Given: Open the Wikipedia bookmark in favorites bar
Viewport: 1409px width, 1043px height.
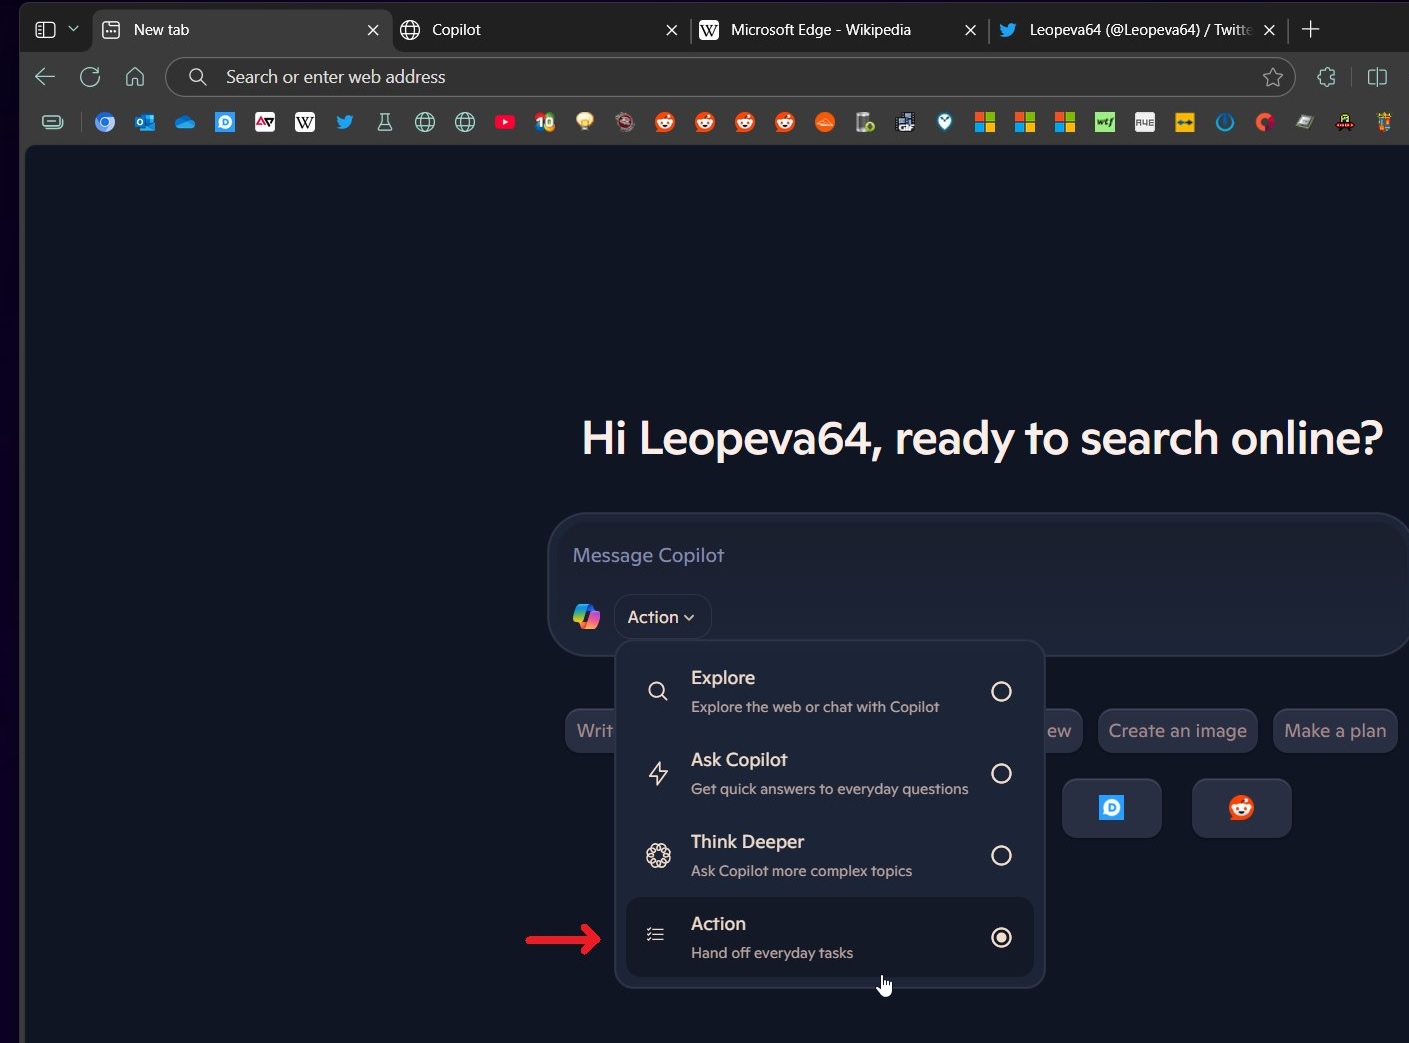Looking at the screenshot, I should (305, 122).
